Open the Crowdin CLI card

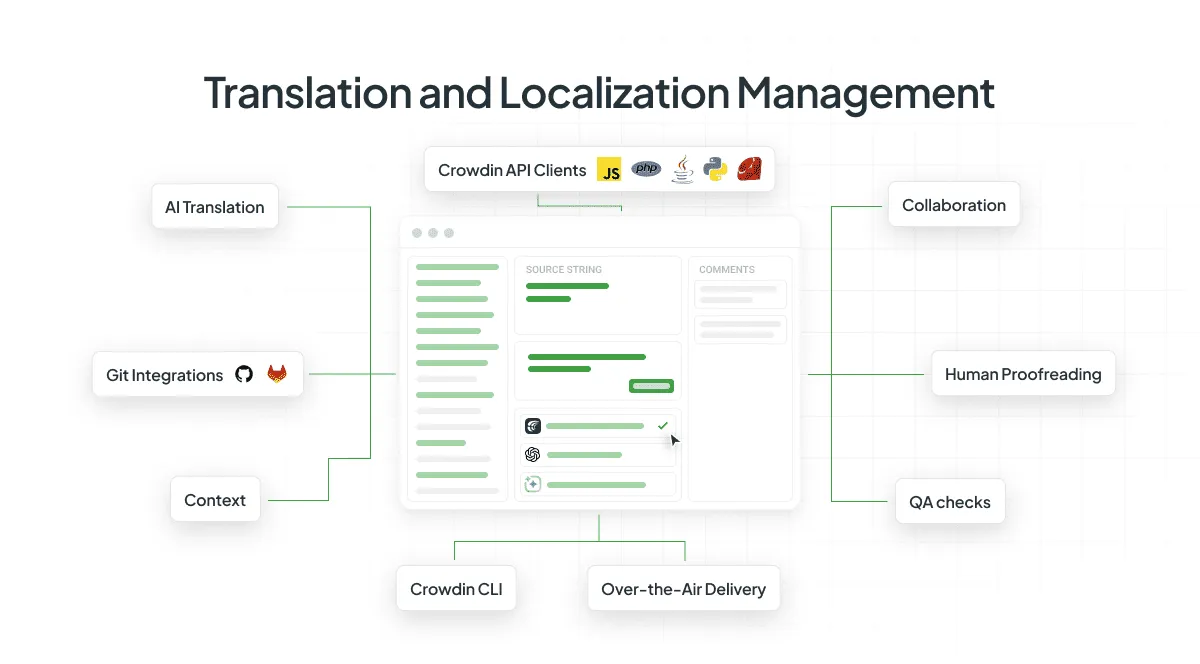pyautogui.click(x=456, y=588)
